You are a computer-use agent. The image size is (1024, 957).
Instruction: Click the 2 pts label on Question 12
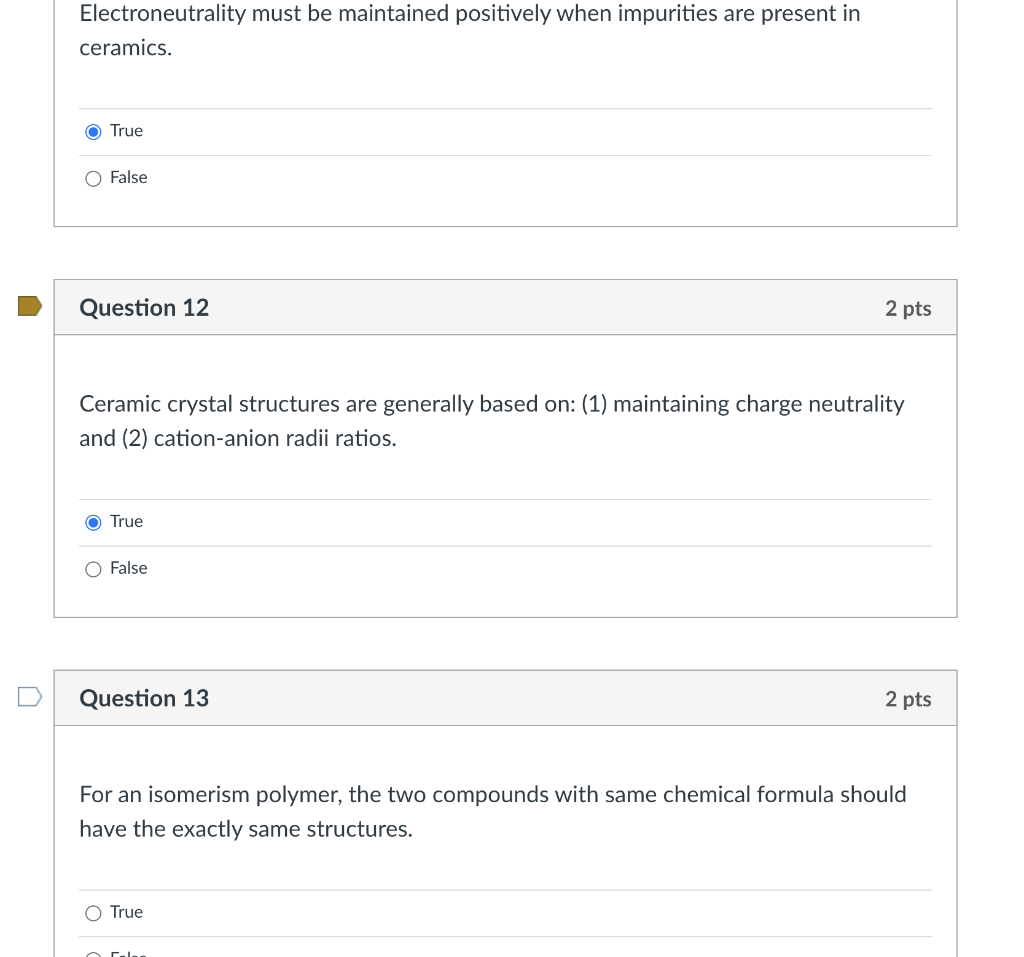click(x=907, y=308)
